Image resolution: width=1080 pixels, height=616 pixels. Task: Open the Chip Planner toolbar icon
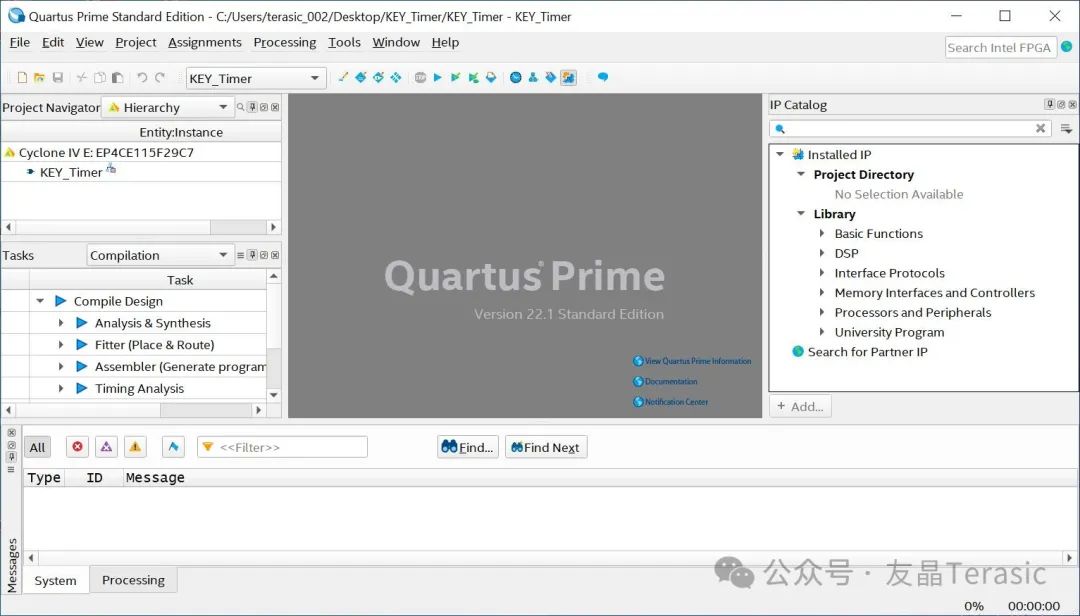395,77
